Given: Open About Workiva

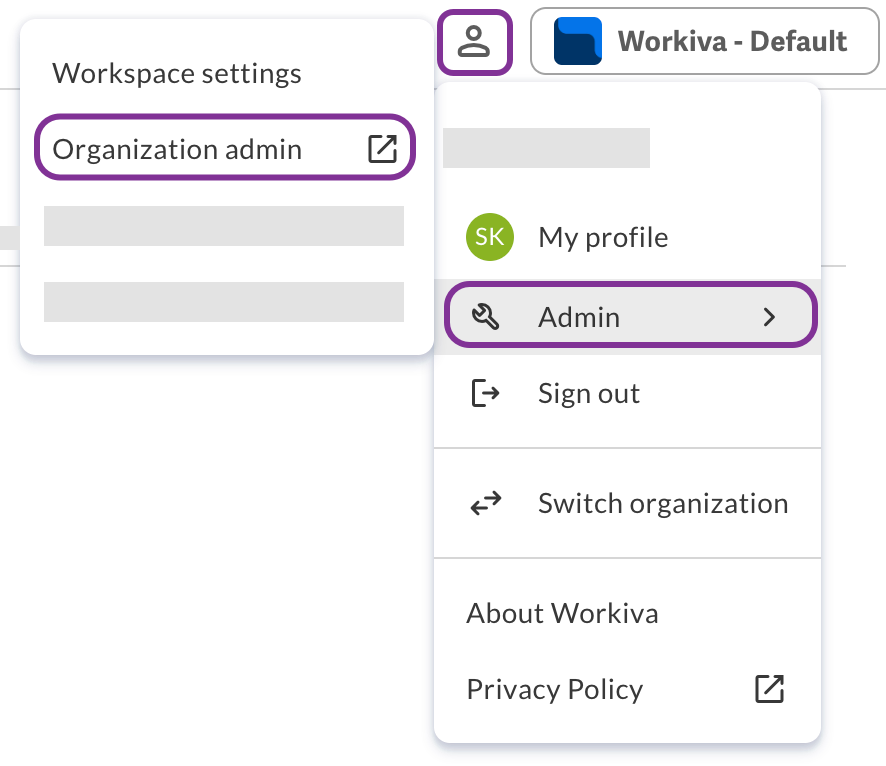Looking at the screenshot, I should pos(561,613).
